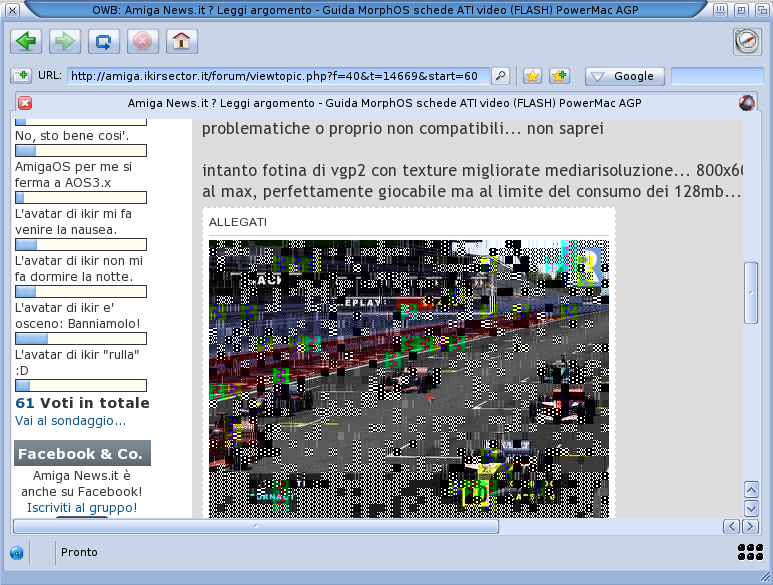
Task: Add bookmark using the star-plus icon
Action: point(559,76)
